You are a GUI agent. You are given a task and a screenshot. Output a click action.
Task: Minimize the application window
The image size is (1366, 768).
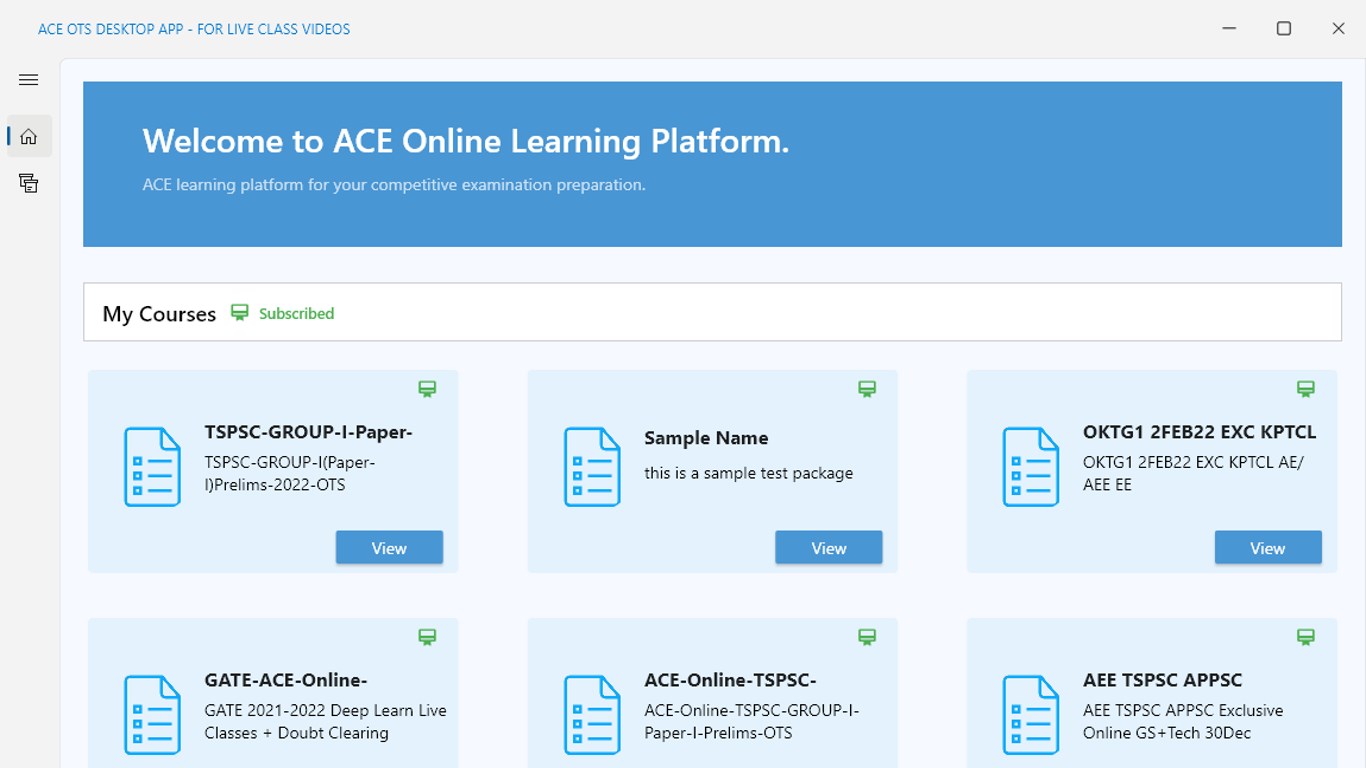coord(1230,29)
